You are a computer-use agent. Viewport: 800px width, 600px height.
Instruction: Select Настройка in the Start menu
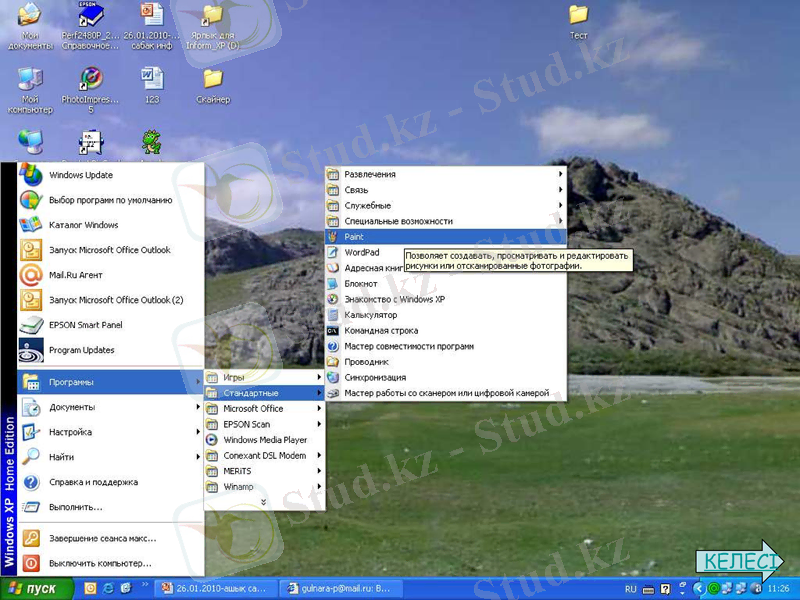(x=70, y=432)
